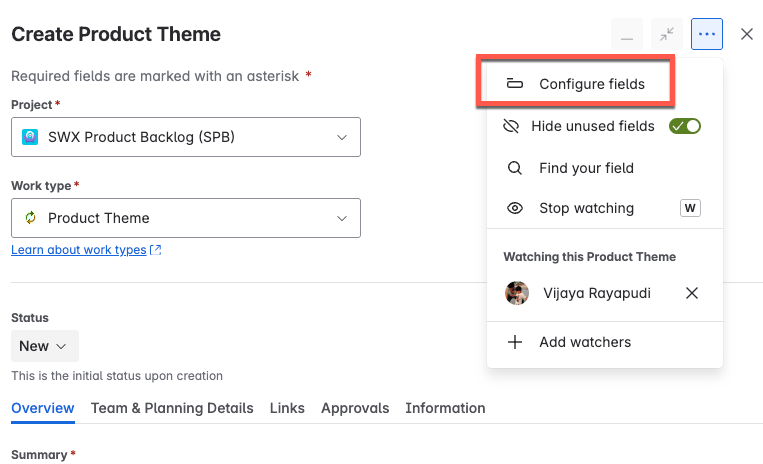
Task: Click the W keyboard shortcut badge
Action: point(690,208)
